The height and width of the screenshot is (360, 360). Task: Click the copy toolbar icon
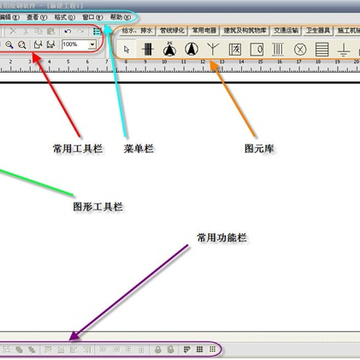[38, 31]
